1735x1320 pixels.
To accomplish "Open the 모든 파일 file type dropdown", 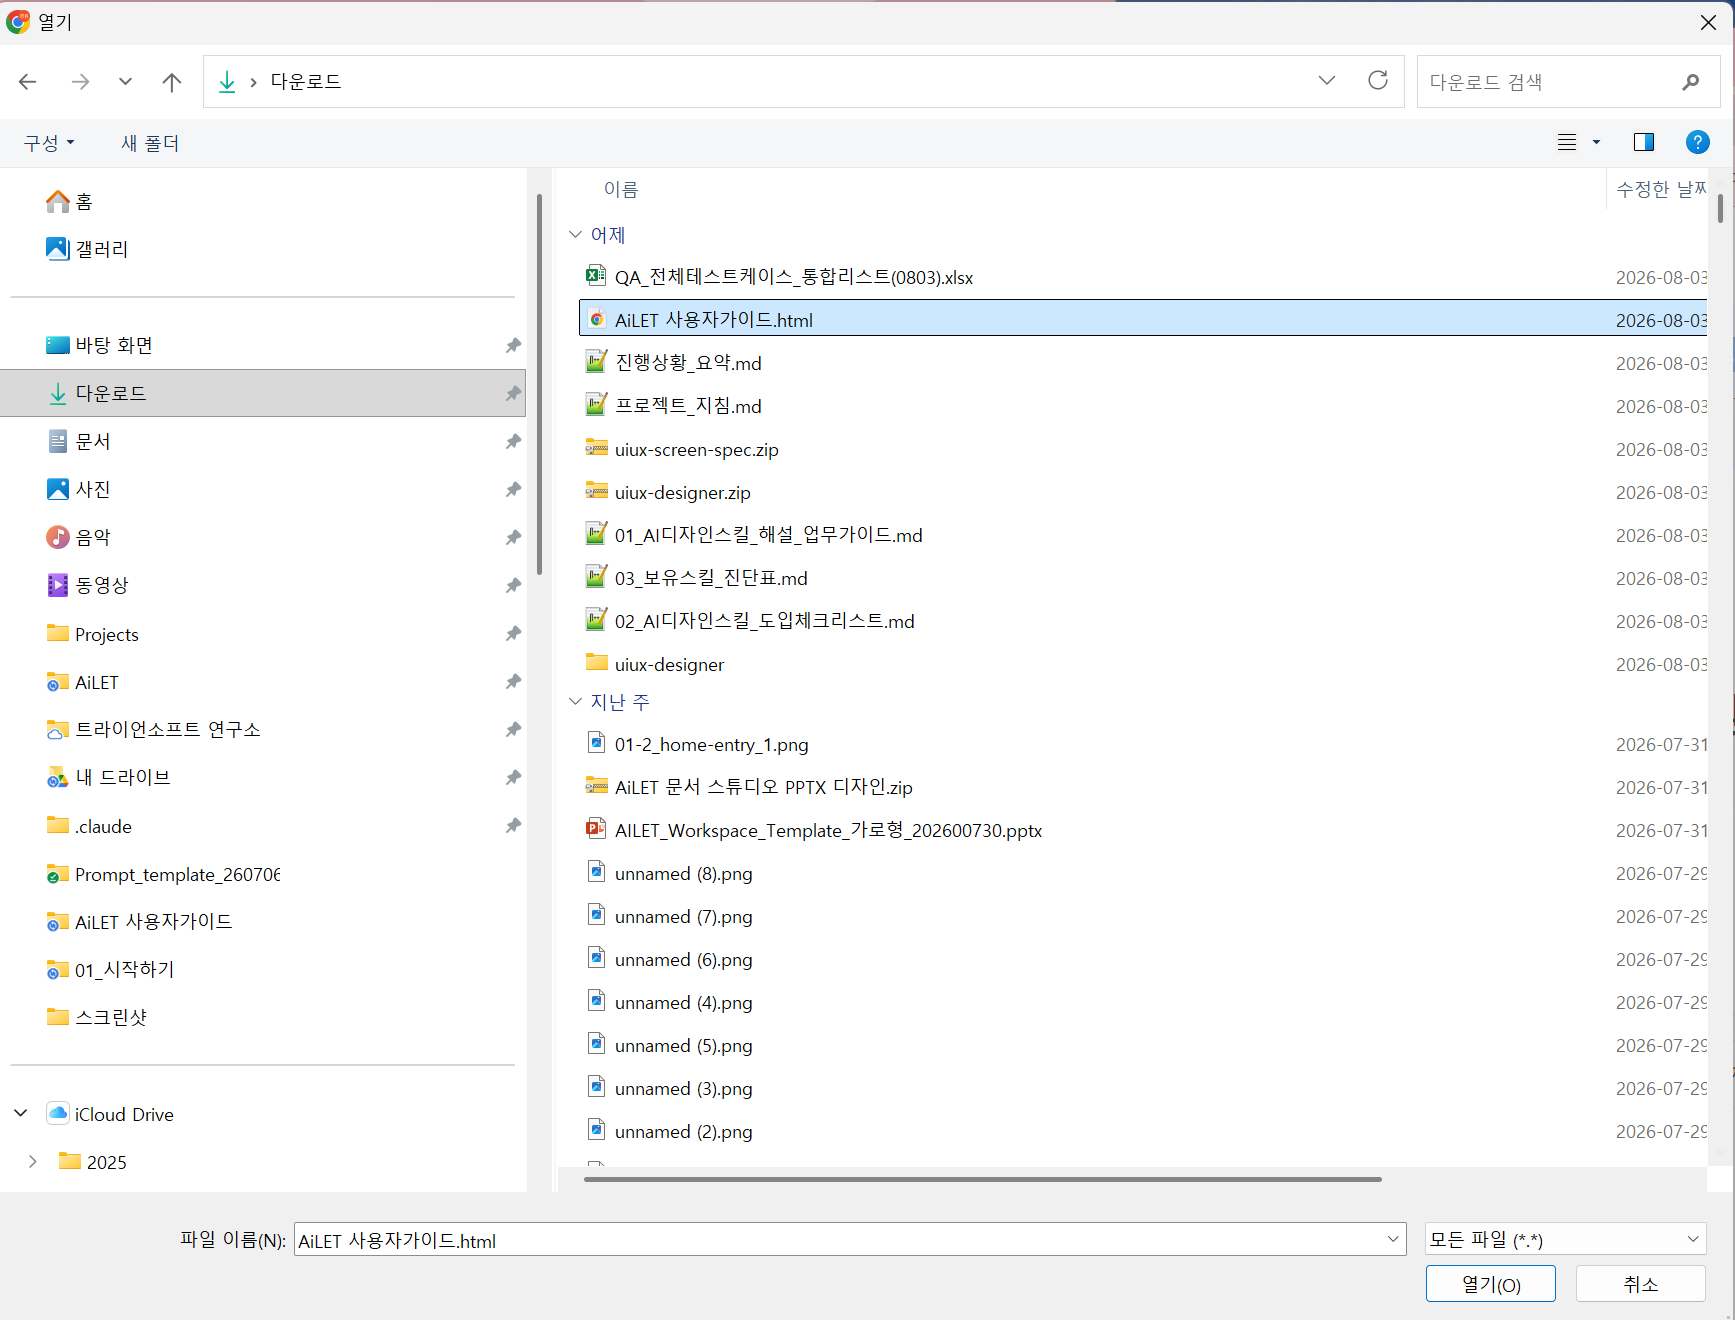I will pos(1565,1239).
